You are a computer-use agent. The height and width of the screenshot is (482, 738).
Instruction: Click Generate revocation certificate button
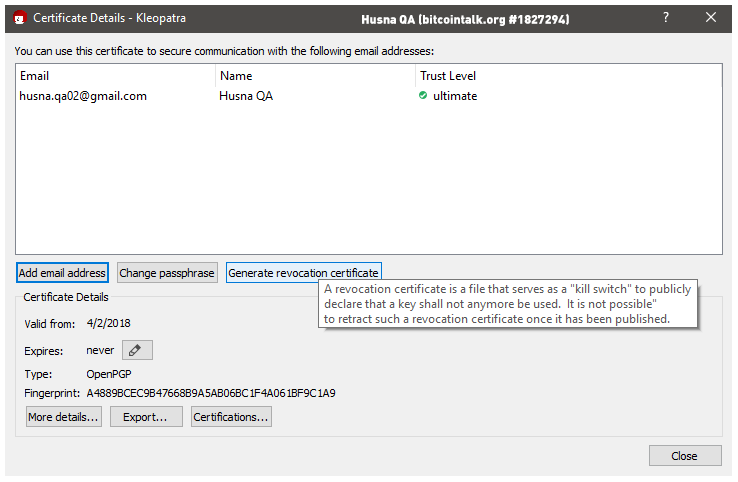(x=304, y=273)
